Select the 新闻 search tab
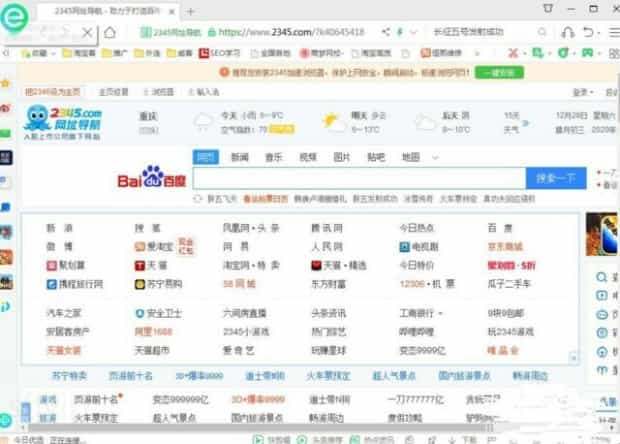Viewport: 620px width, 444px height. point(240,157)
